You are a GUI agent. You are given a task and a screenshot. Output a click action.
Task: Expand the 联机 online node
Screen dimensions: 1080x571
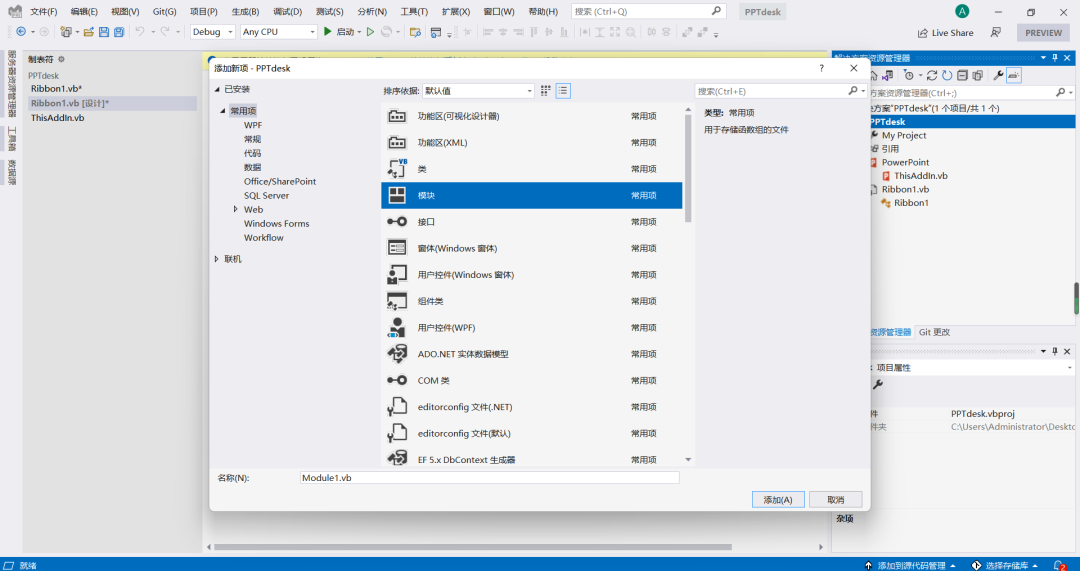(216, 258)
